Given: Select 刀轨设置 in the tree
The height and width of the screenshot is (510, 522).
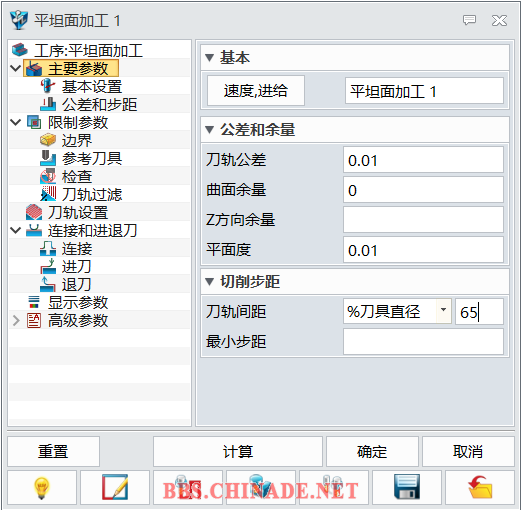Looking at the screenshot, I should (78, 213).
